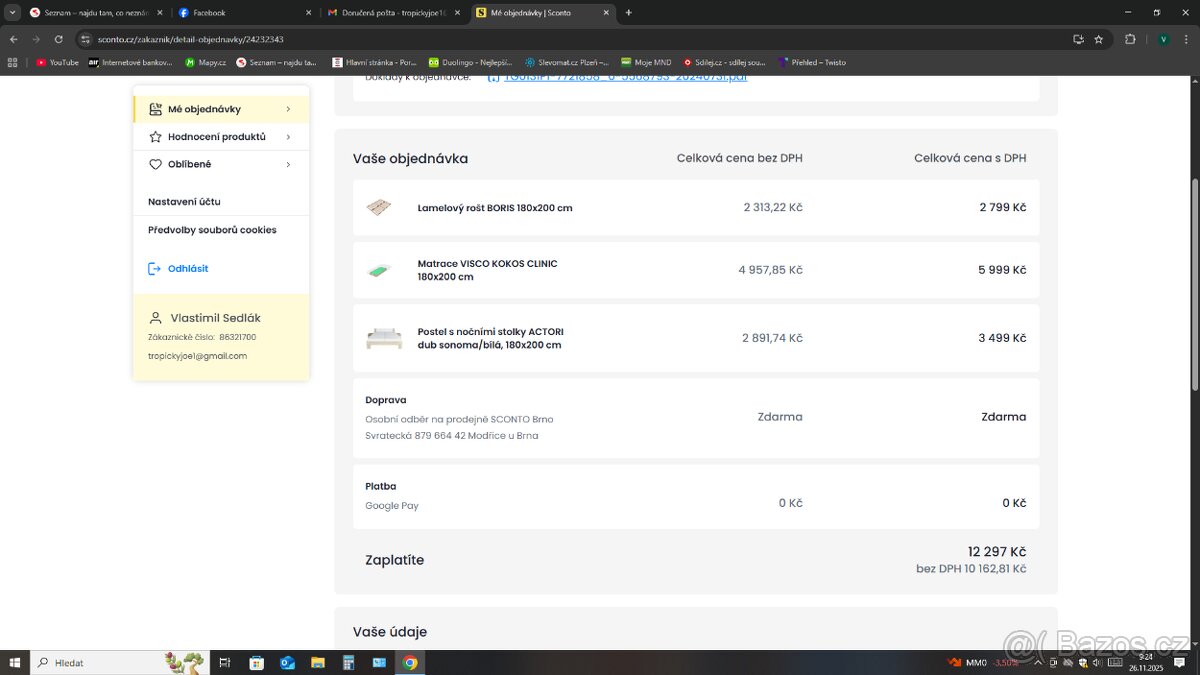Click the heart icon beside Oblíbené

[x=155, y=164]
